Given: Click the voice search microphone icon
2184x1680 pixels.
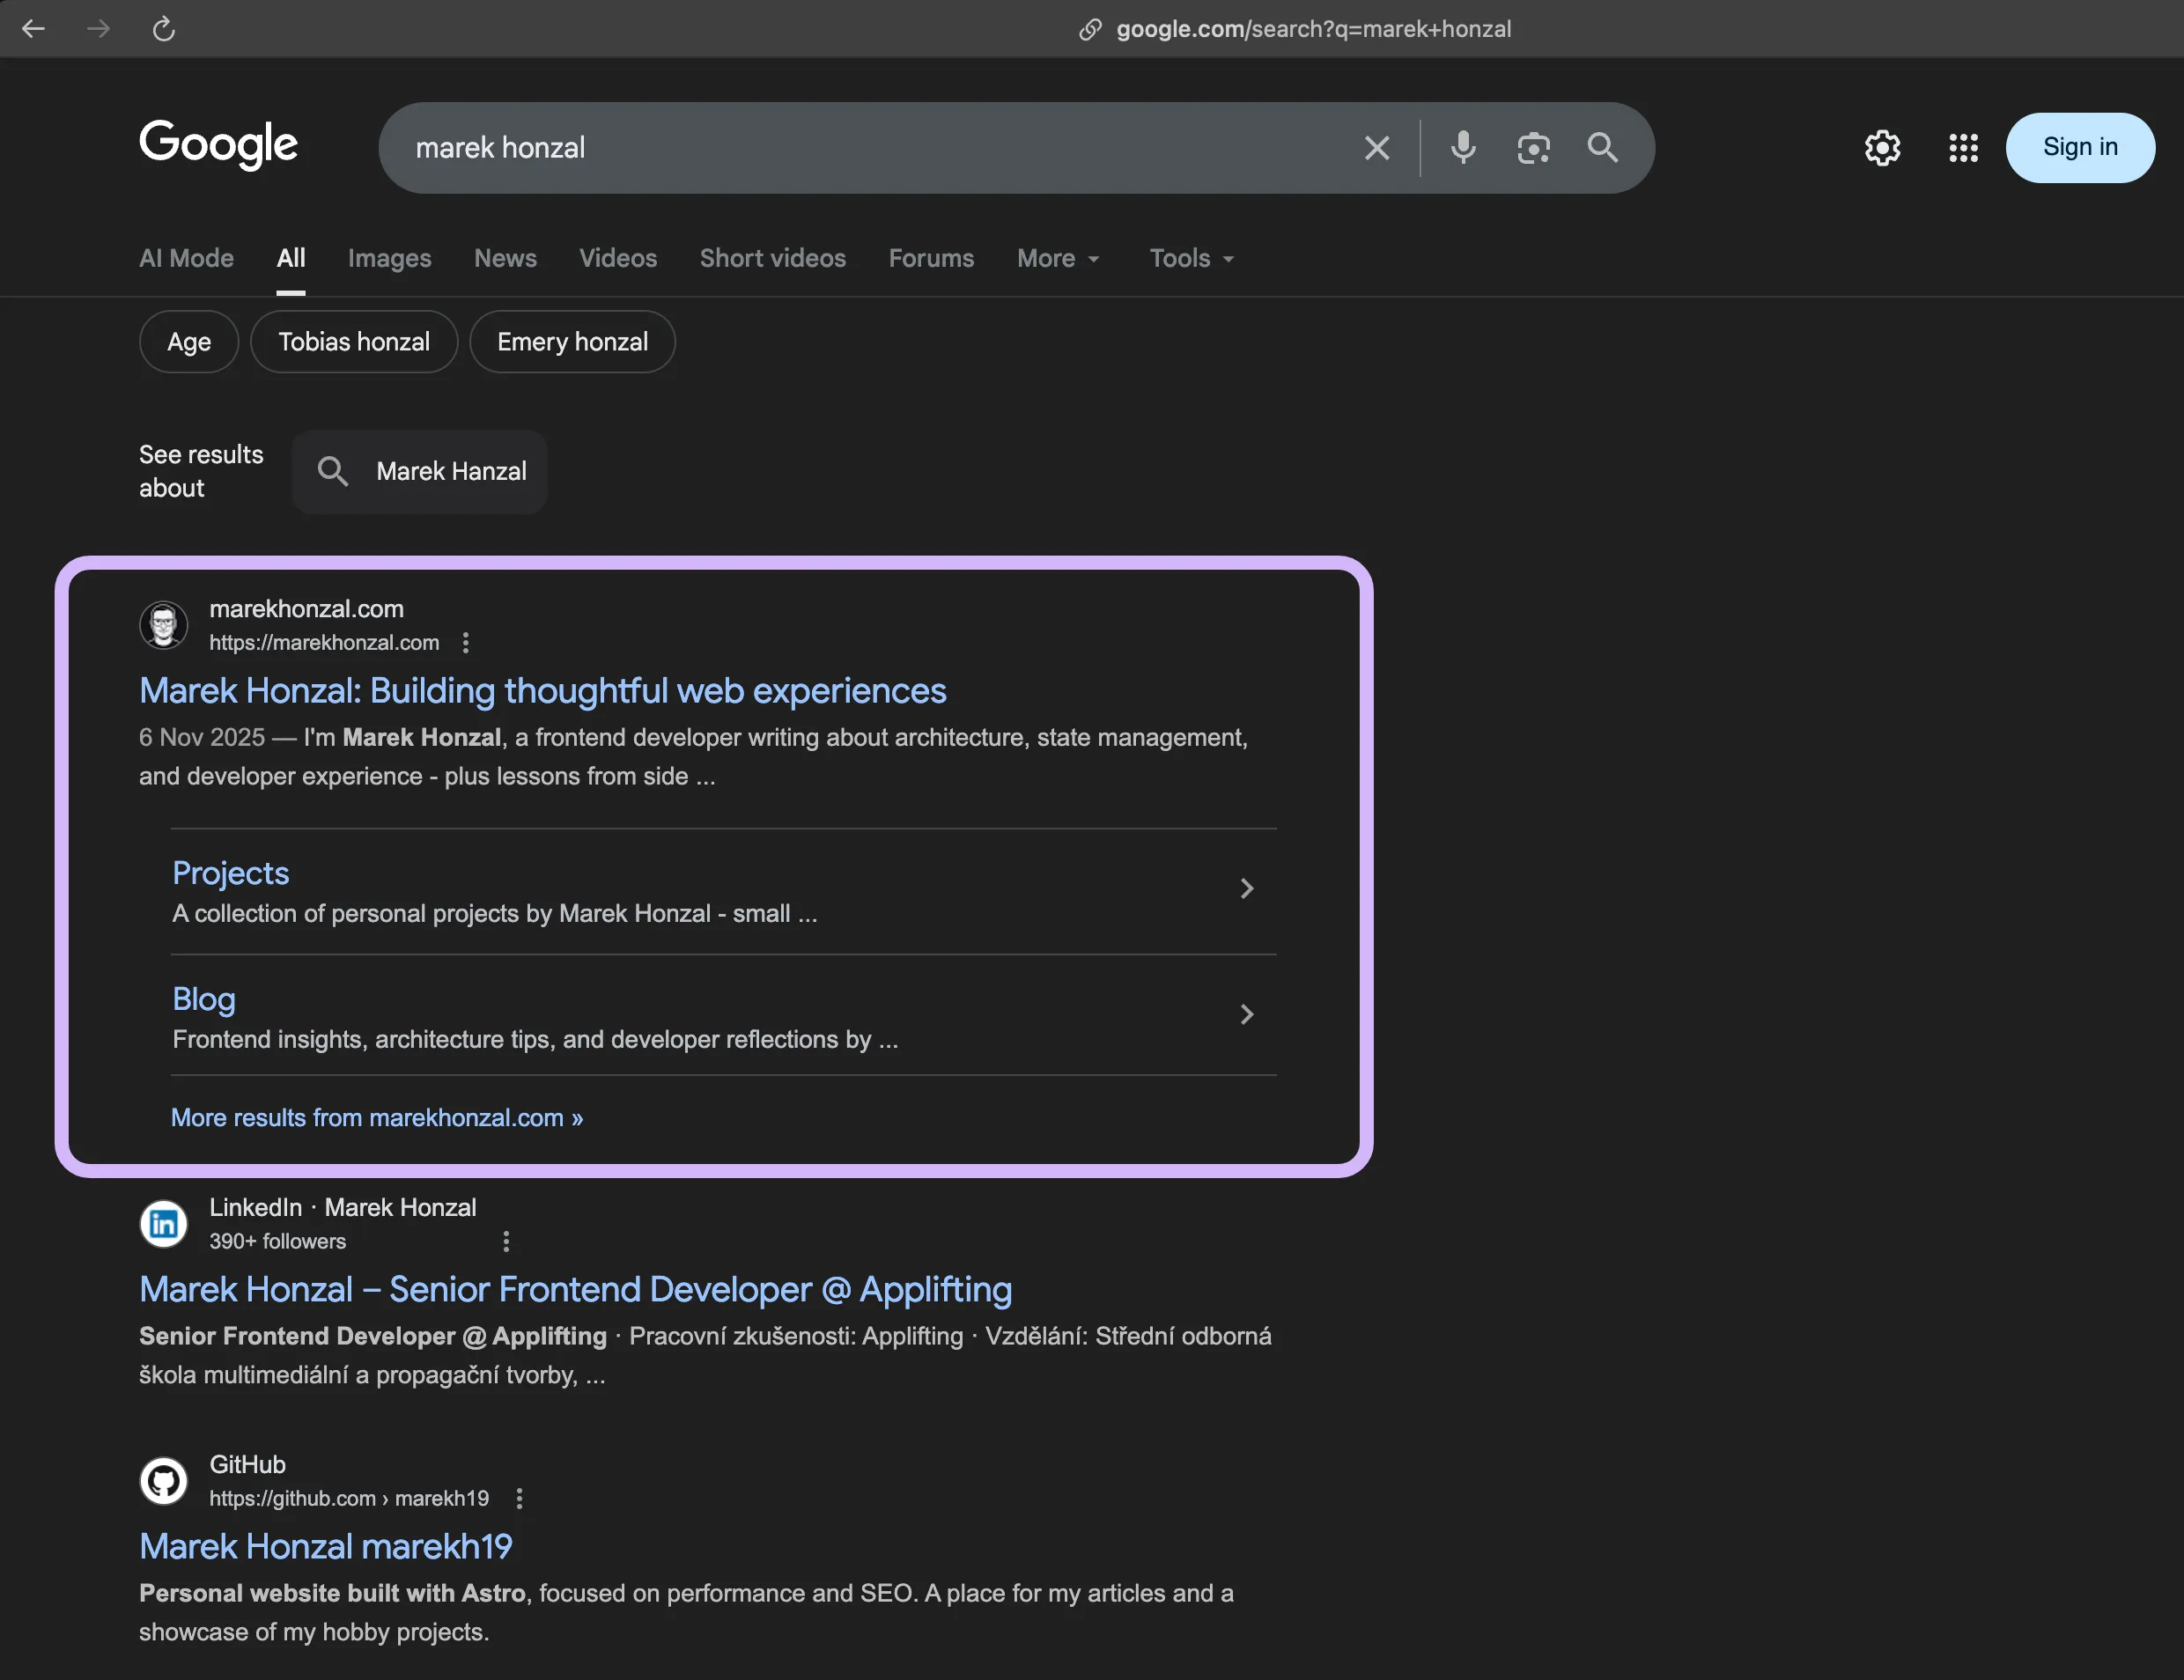Looking at the screenshot, I should [x=1462, y=148].
